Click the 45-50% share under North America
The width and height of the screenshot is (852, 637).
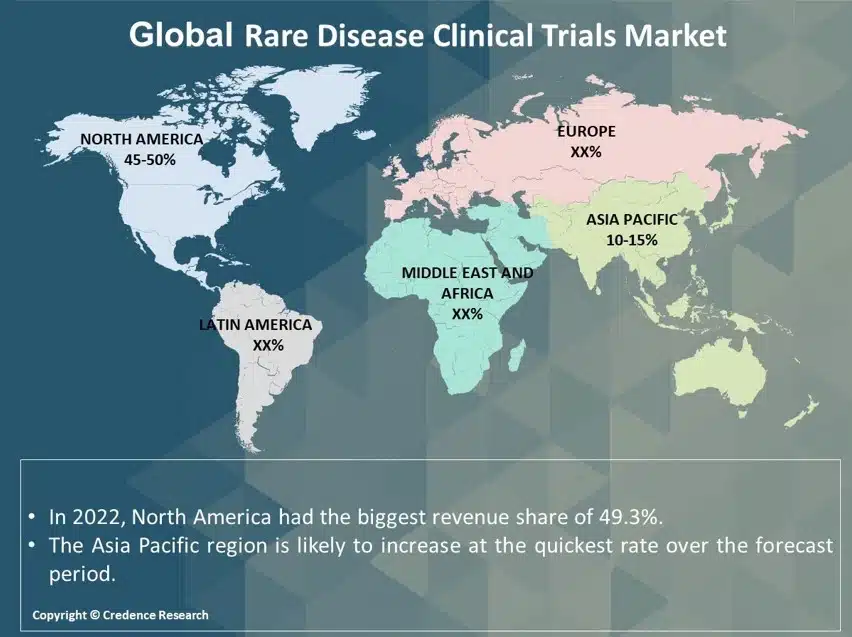pos(141,159)
